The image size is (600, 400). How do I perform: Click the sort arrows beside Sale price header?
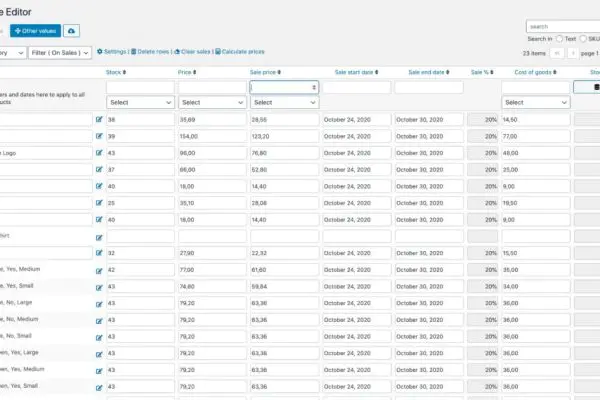pyautogui.click(x=279, y=72)
